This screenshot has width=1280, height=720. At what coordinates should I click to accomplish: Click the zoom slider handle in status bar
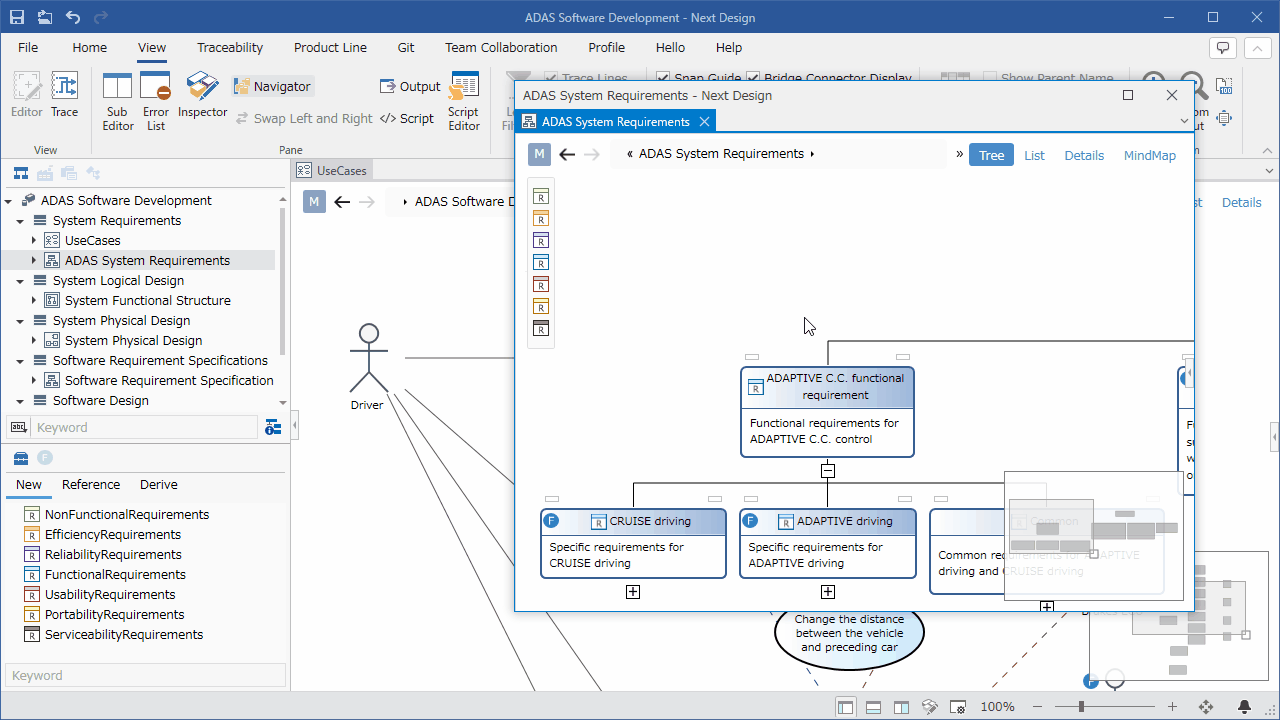(x=1081, y=707)
